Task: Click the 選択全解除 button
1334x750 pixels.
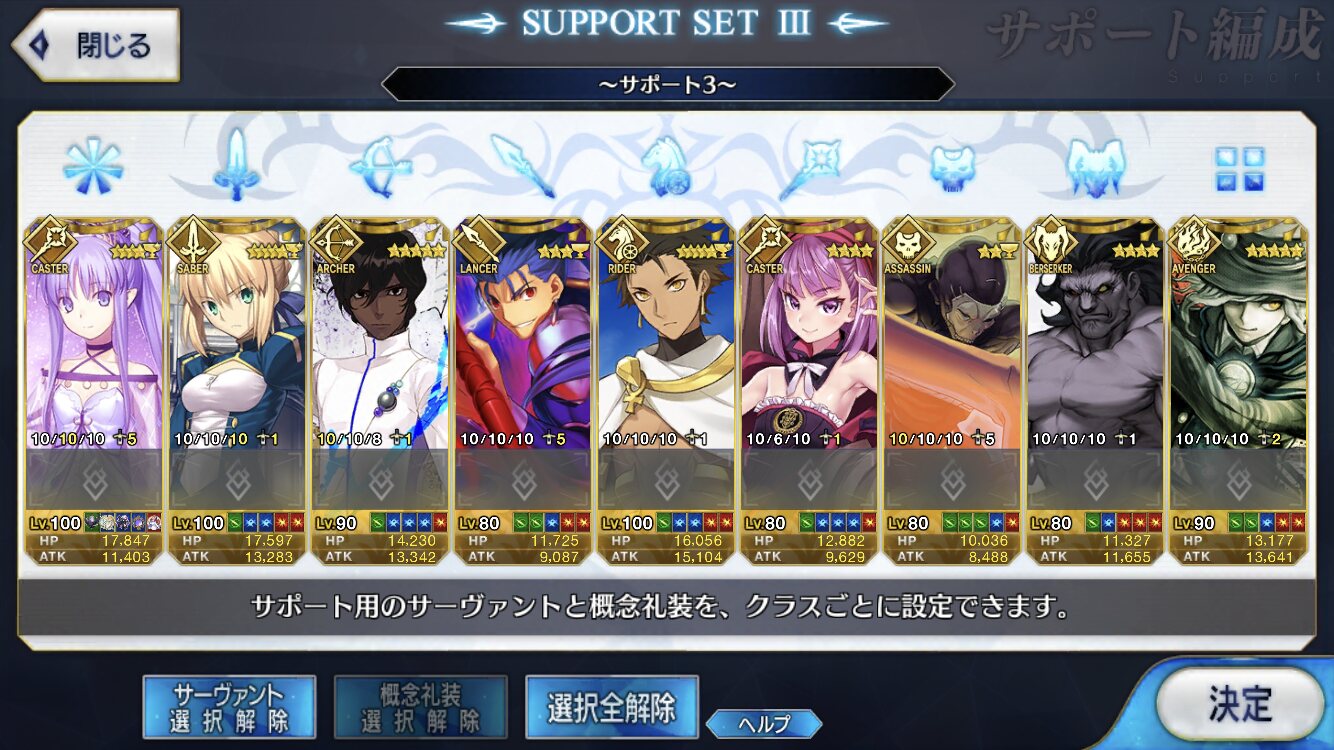Action: [x=611, y=707]
